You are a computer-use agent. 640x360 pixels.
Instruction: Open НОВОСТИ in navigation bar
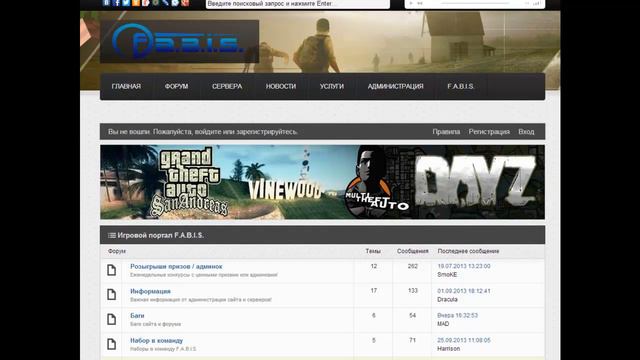(281, 87)
